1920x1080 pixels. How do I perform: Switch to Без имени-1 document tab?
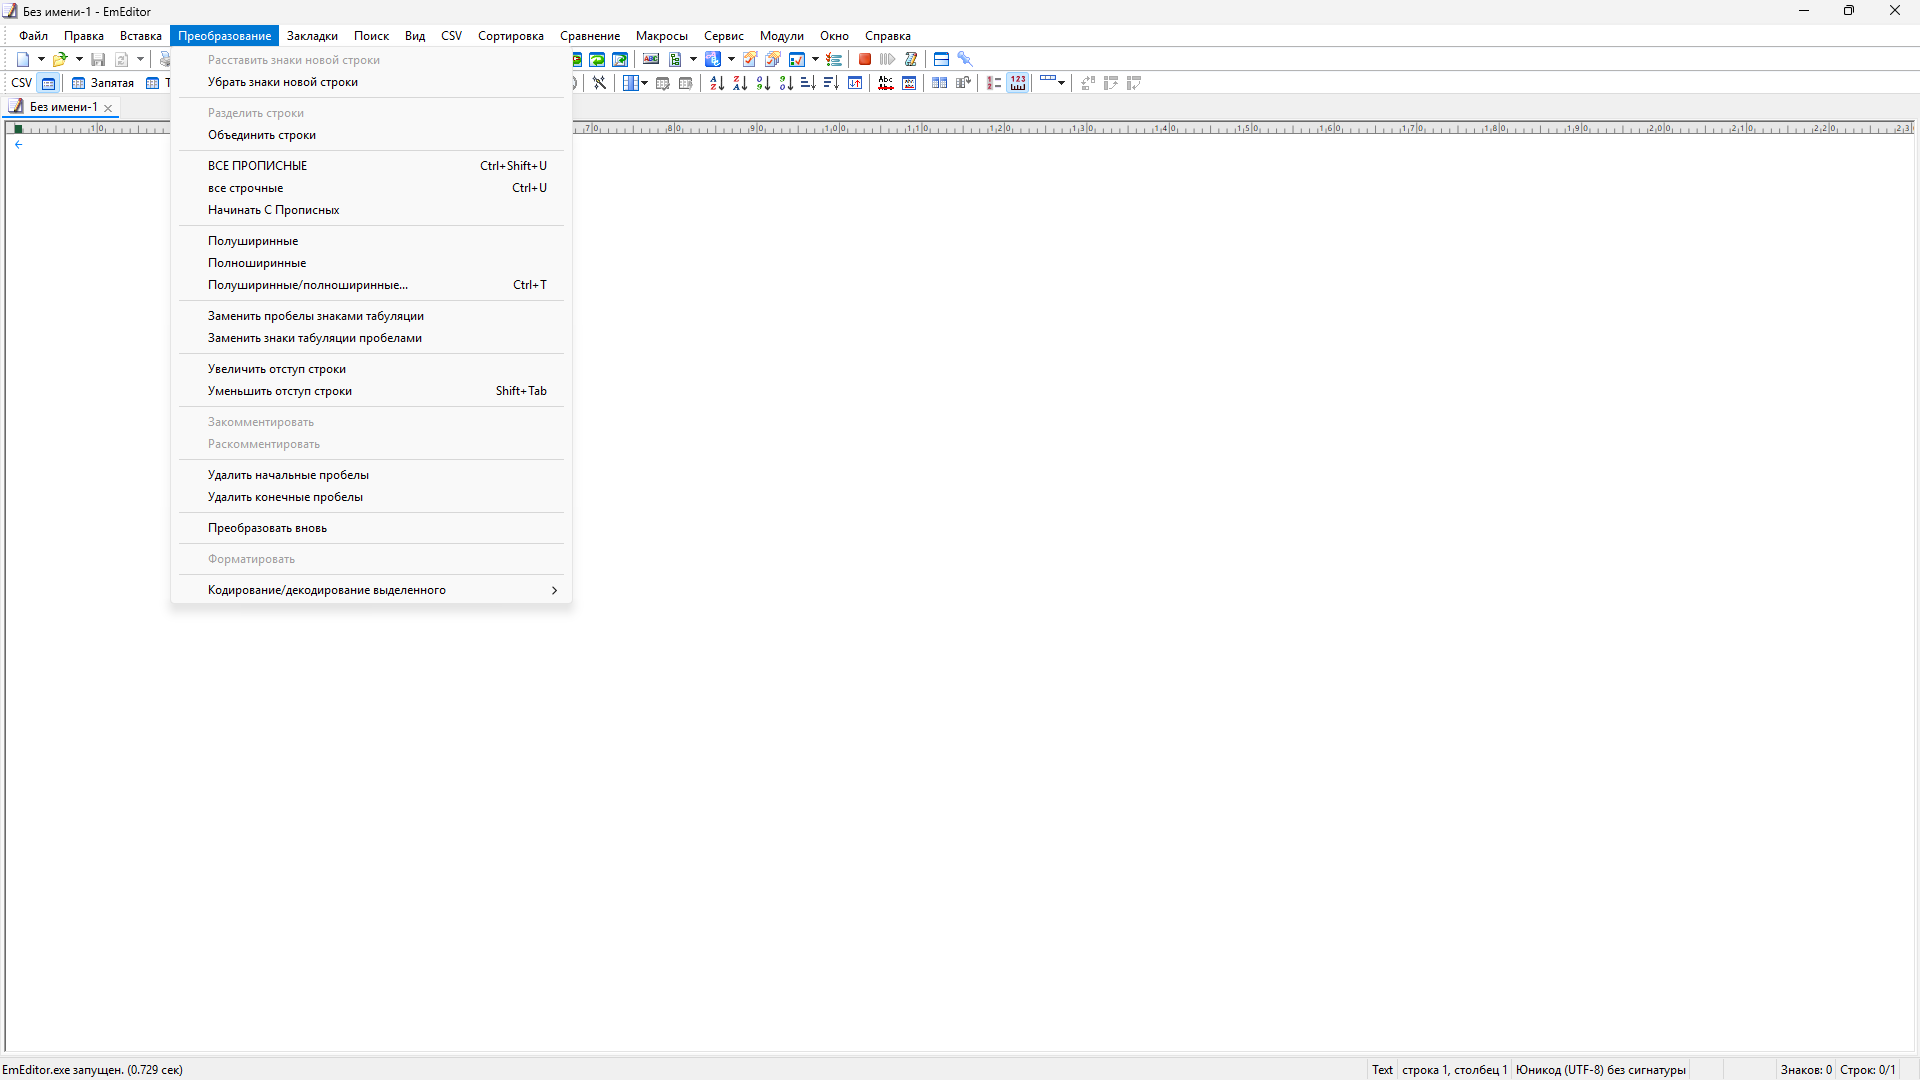(62, 107)
